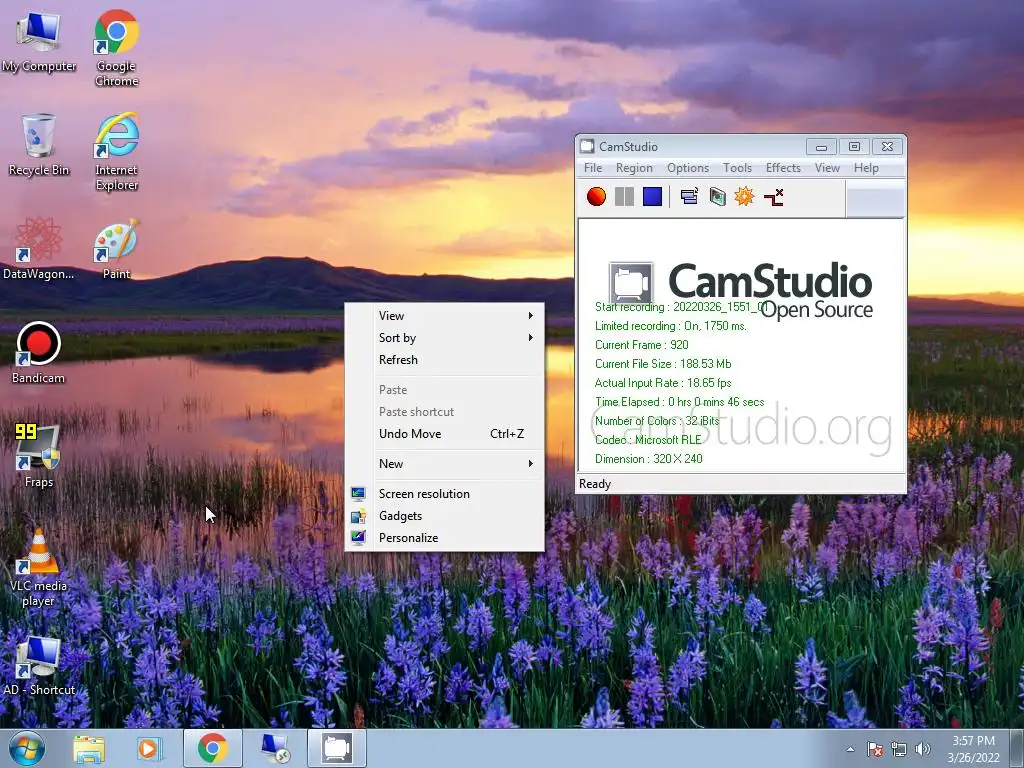Image resolution: width=1024 pixels, height=768 pixels.
Task: Open the volume speaker tray icon
Action: [923, 750]
